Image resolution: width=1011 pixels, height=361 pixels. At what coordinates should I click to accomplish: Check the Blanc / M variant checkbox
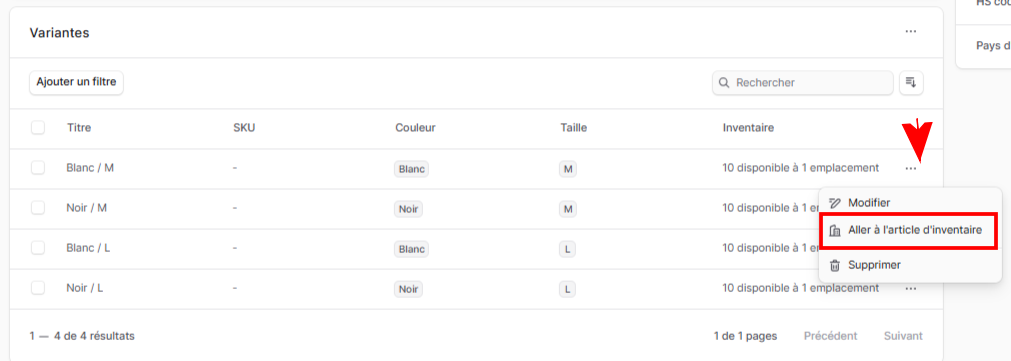tap(38, 168)
